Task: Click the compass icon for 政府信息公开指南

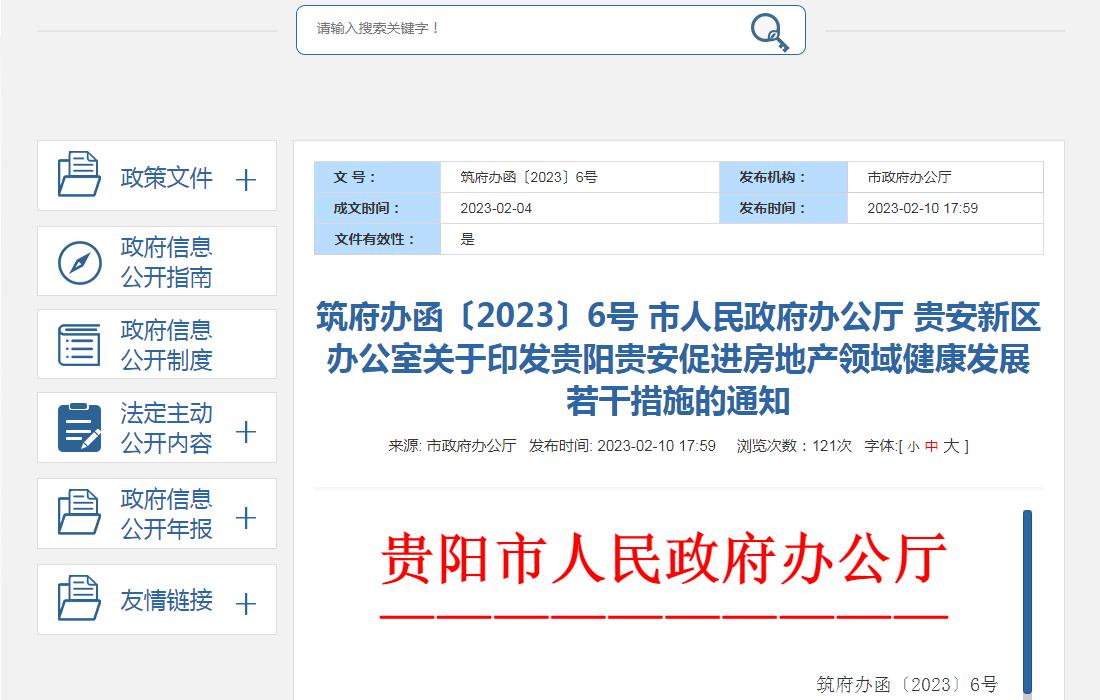Action: [79, 262]
